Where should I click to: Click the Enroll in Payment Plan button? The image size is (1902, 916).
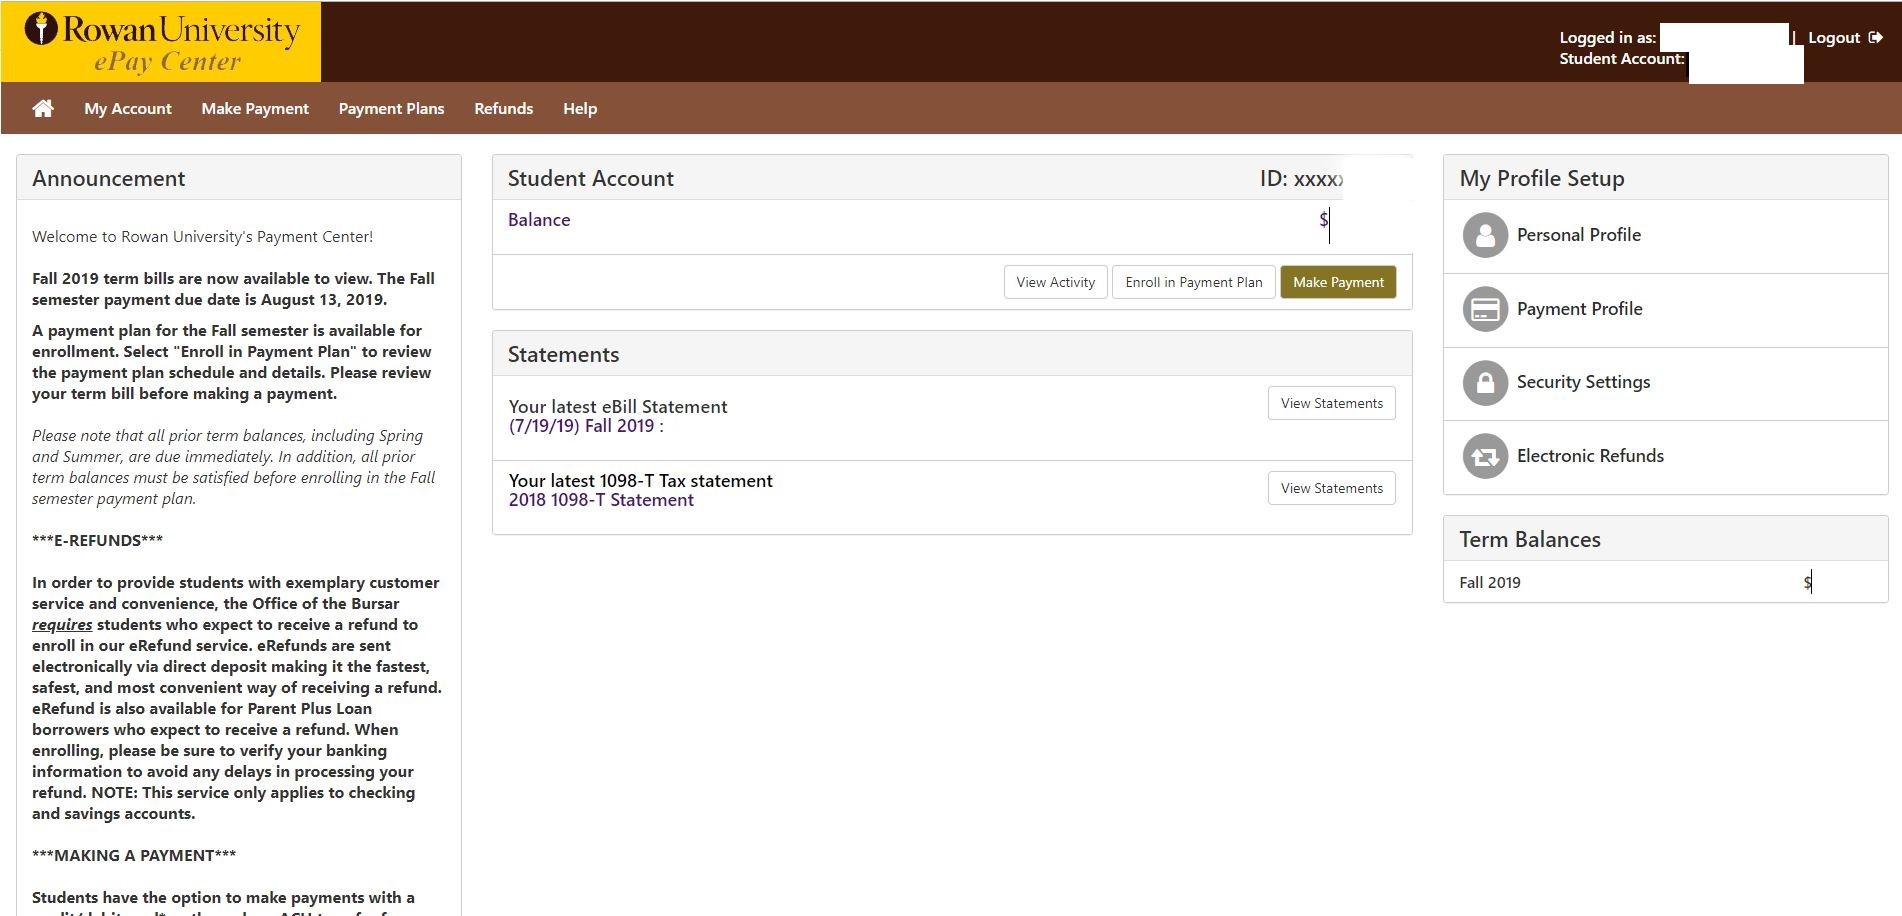pyautogui.click(x=1193, y=282)
